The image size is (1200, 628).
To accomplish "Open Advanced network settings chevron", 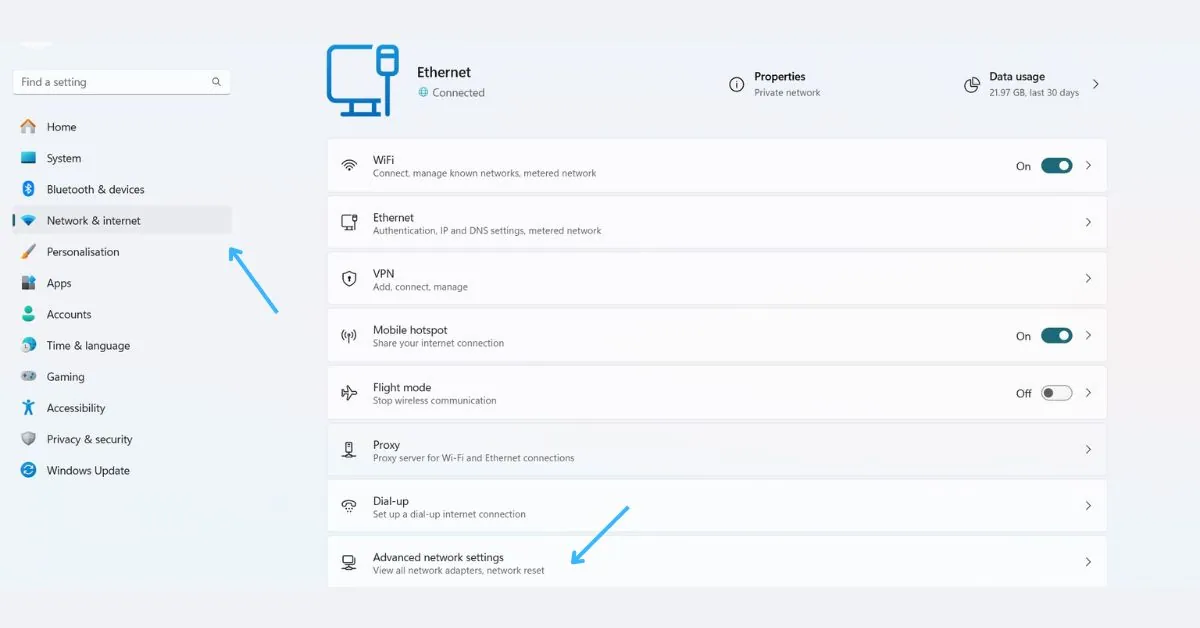I will click(1088, 563).
